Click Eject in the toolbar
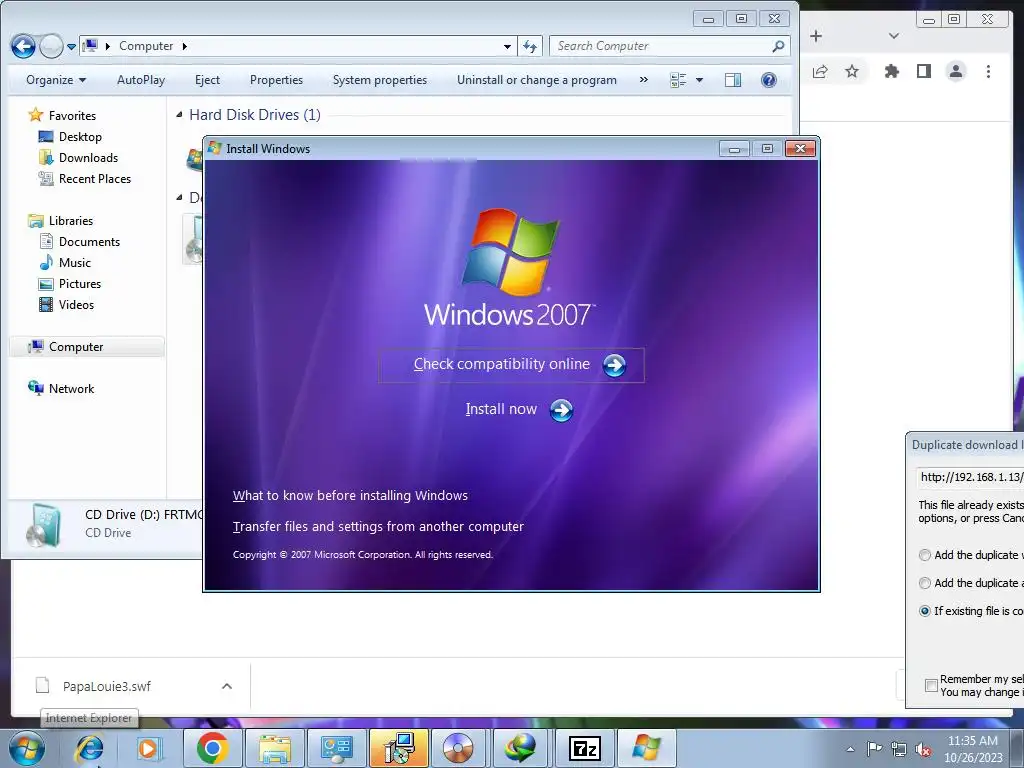The width and height of the screenshot is (1024, 768). point(207,80)
